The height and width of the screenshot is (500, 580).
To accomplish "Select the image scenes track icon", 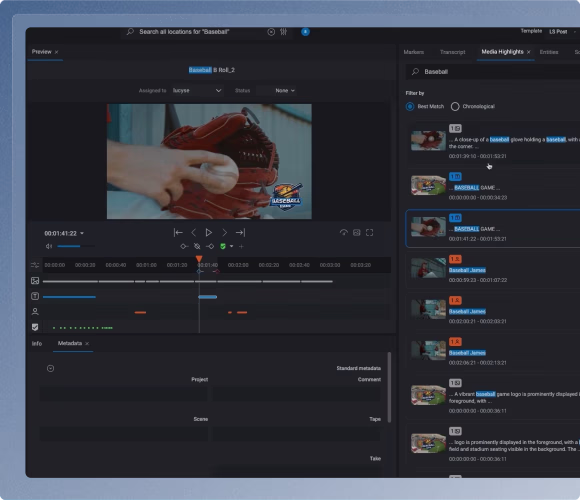I will point(35,281).
